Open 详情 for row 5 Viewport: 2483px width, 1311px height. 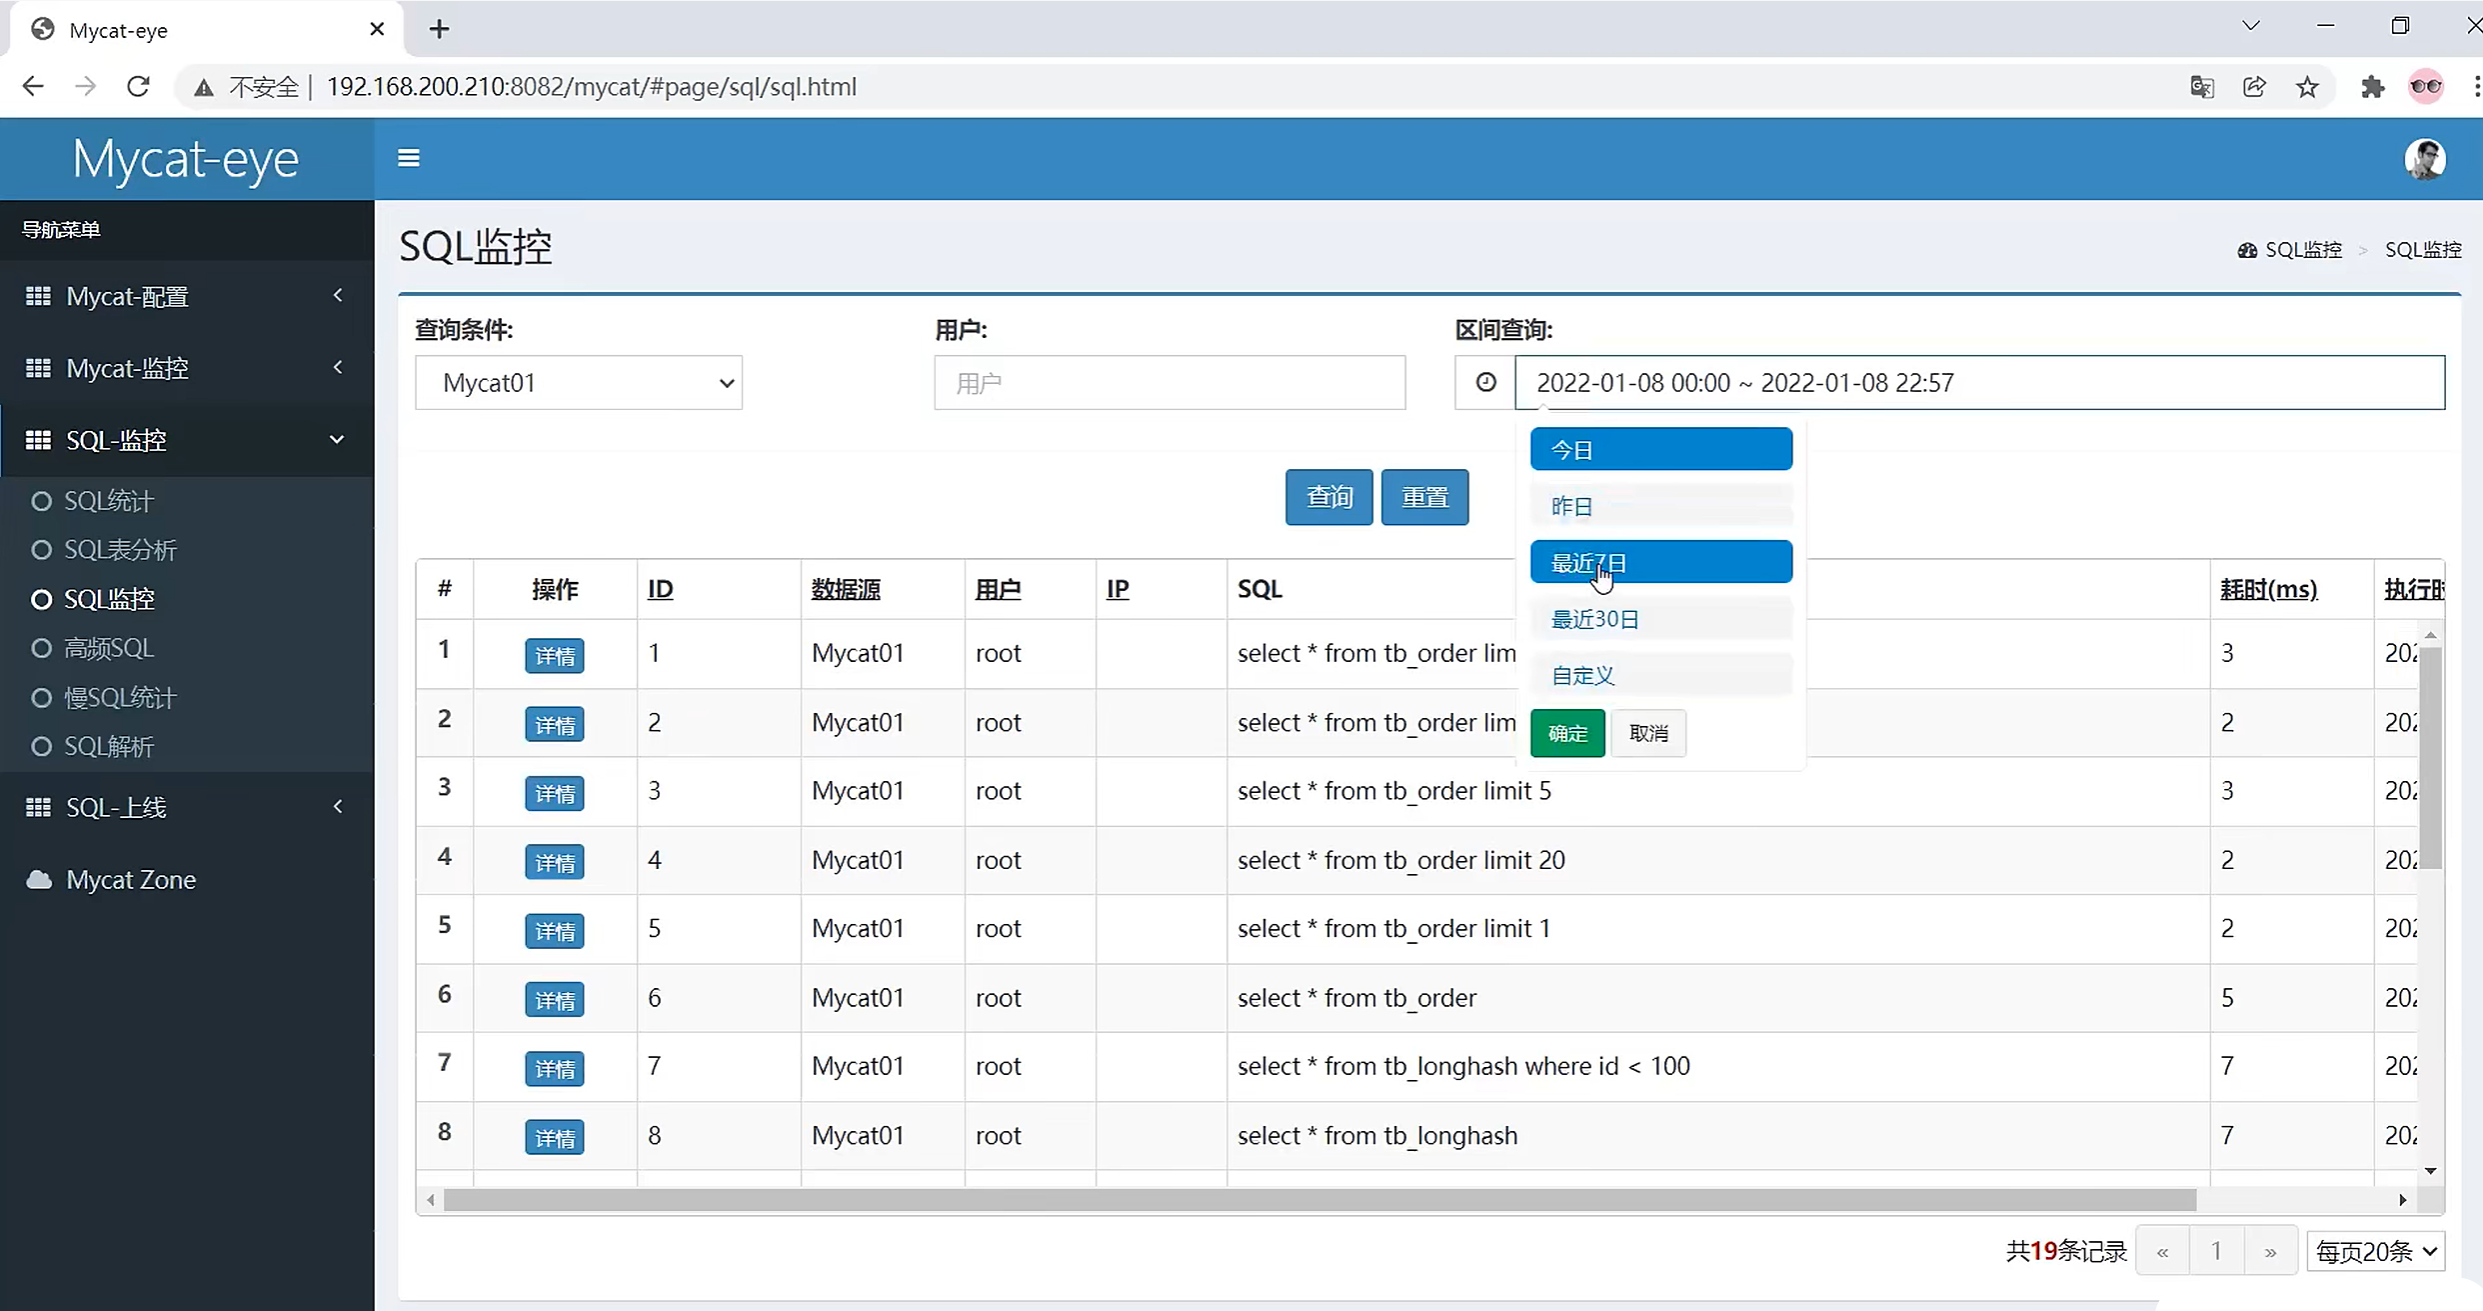pos(555,931)
